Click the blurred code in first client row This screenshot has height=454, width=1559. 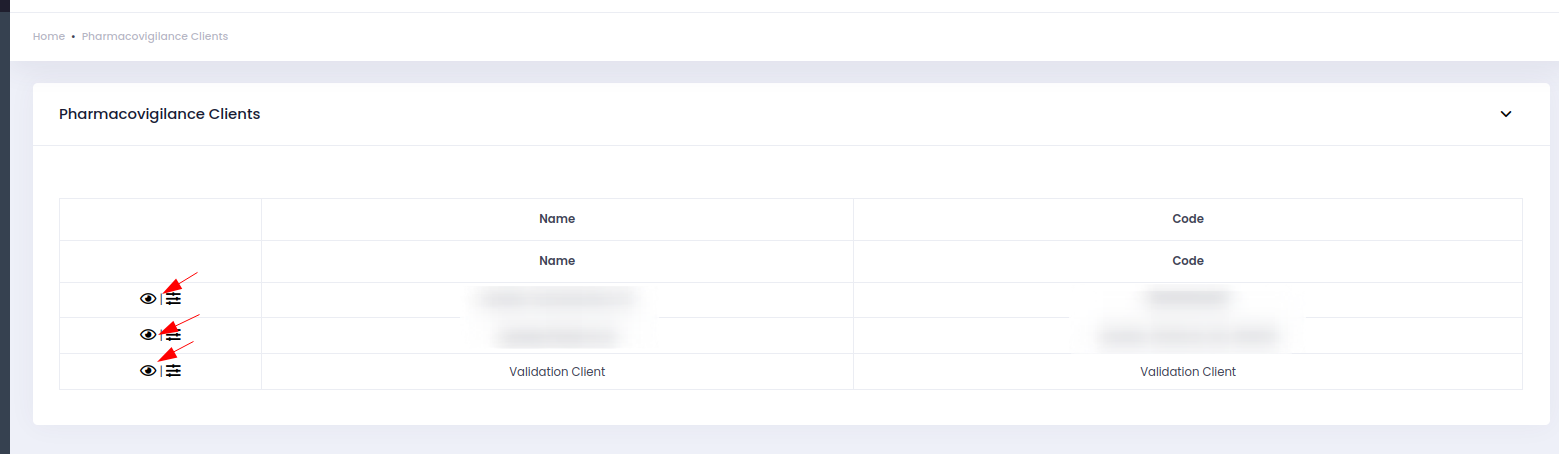[1188, 299]
